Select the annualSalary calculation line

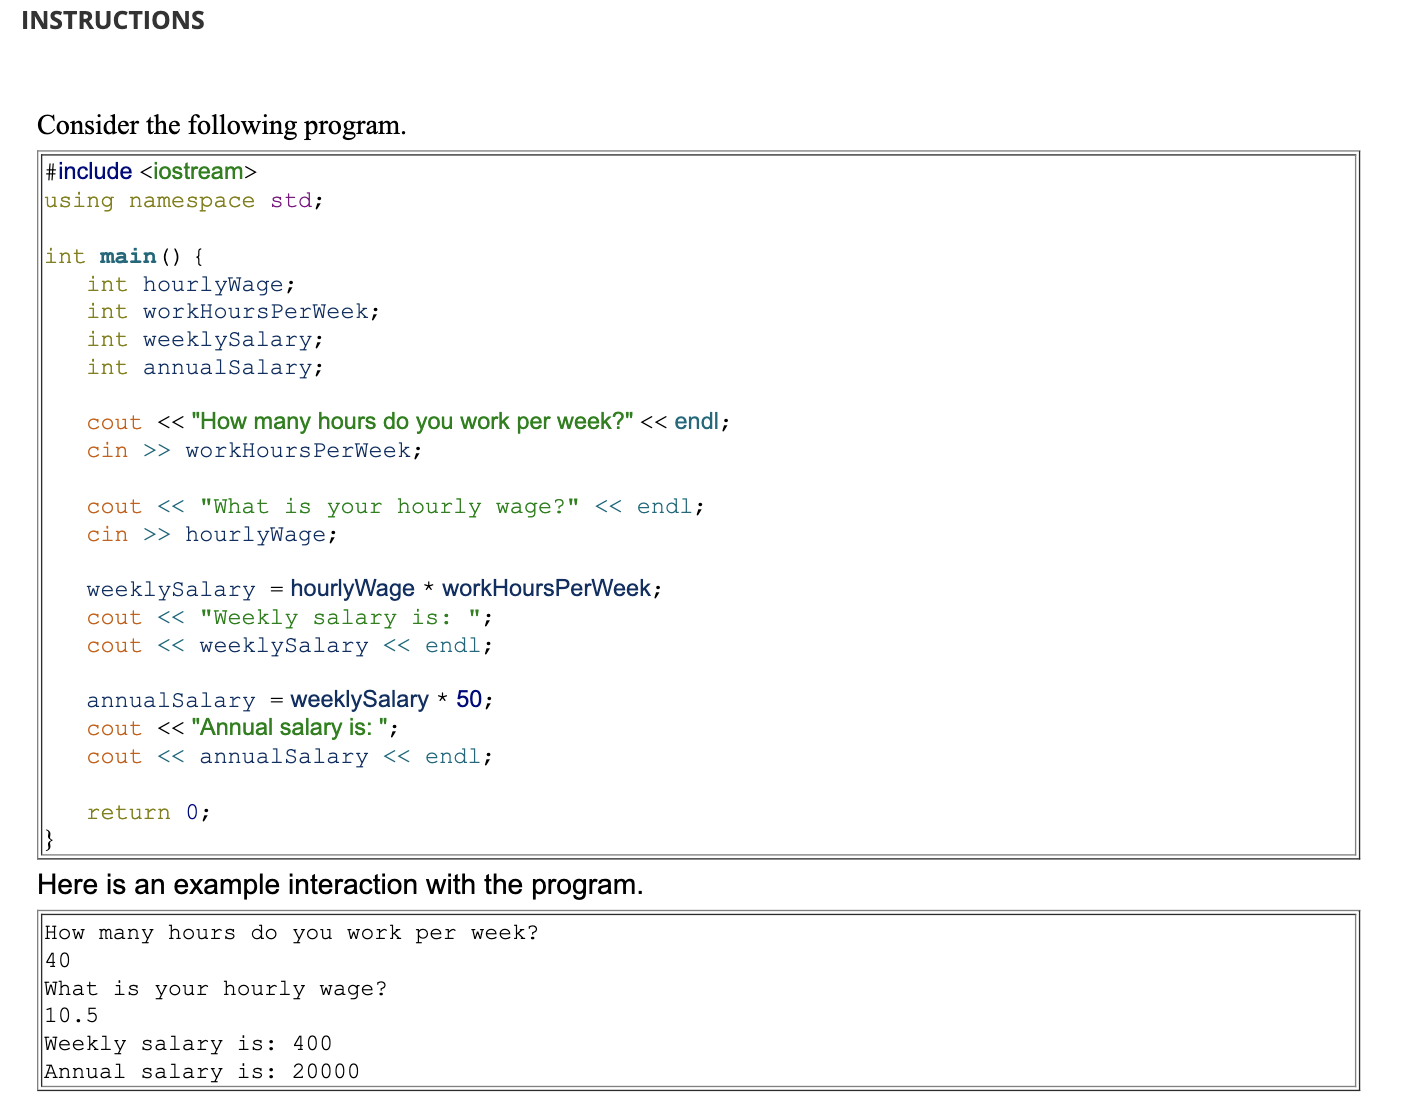(288, 699)
